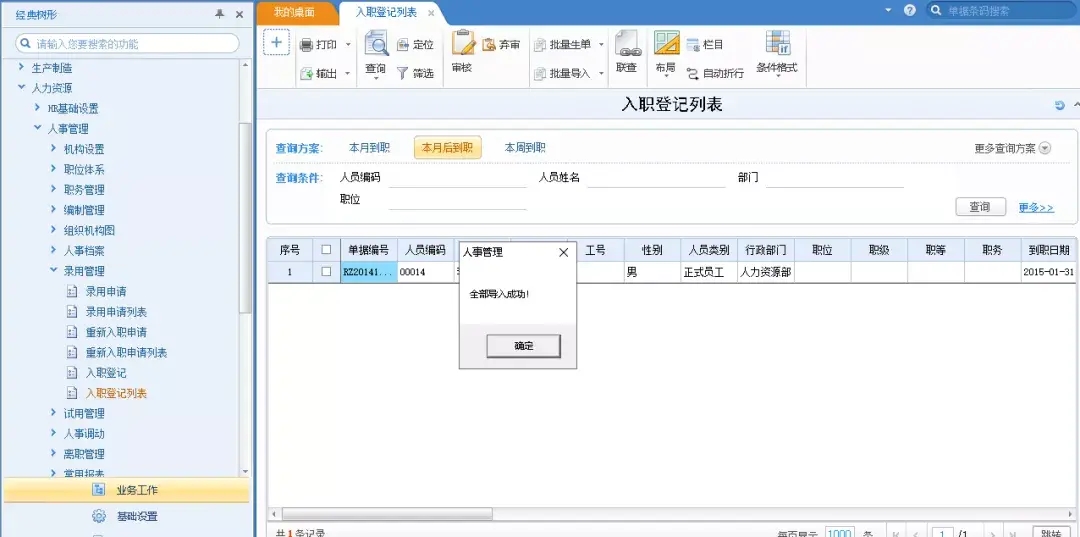
Task: Click the 审核 clipboard icon
Action: tap(463, 43)
